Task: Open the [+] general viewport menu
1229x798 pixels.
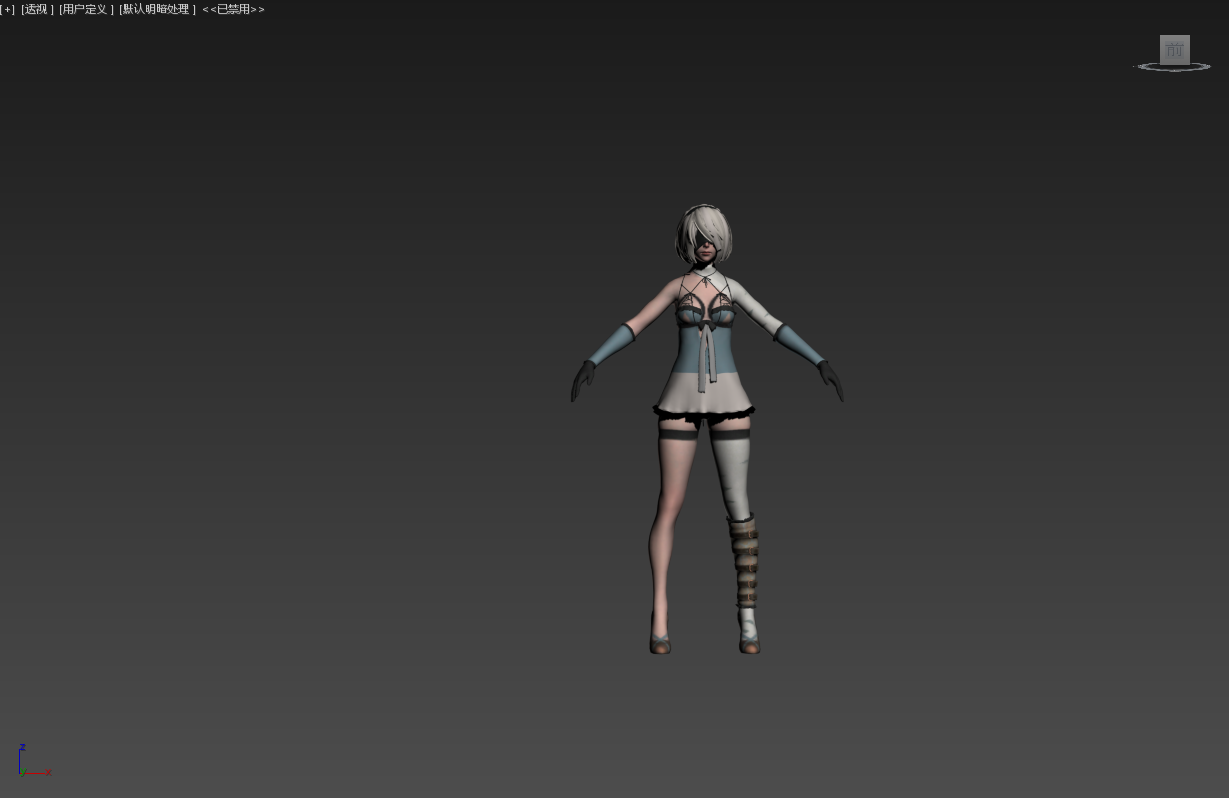Action: 8,9
